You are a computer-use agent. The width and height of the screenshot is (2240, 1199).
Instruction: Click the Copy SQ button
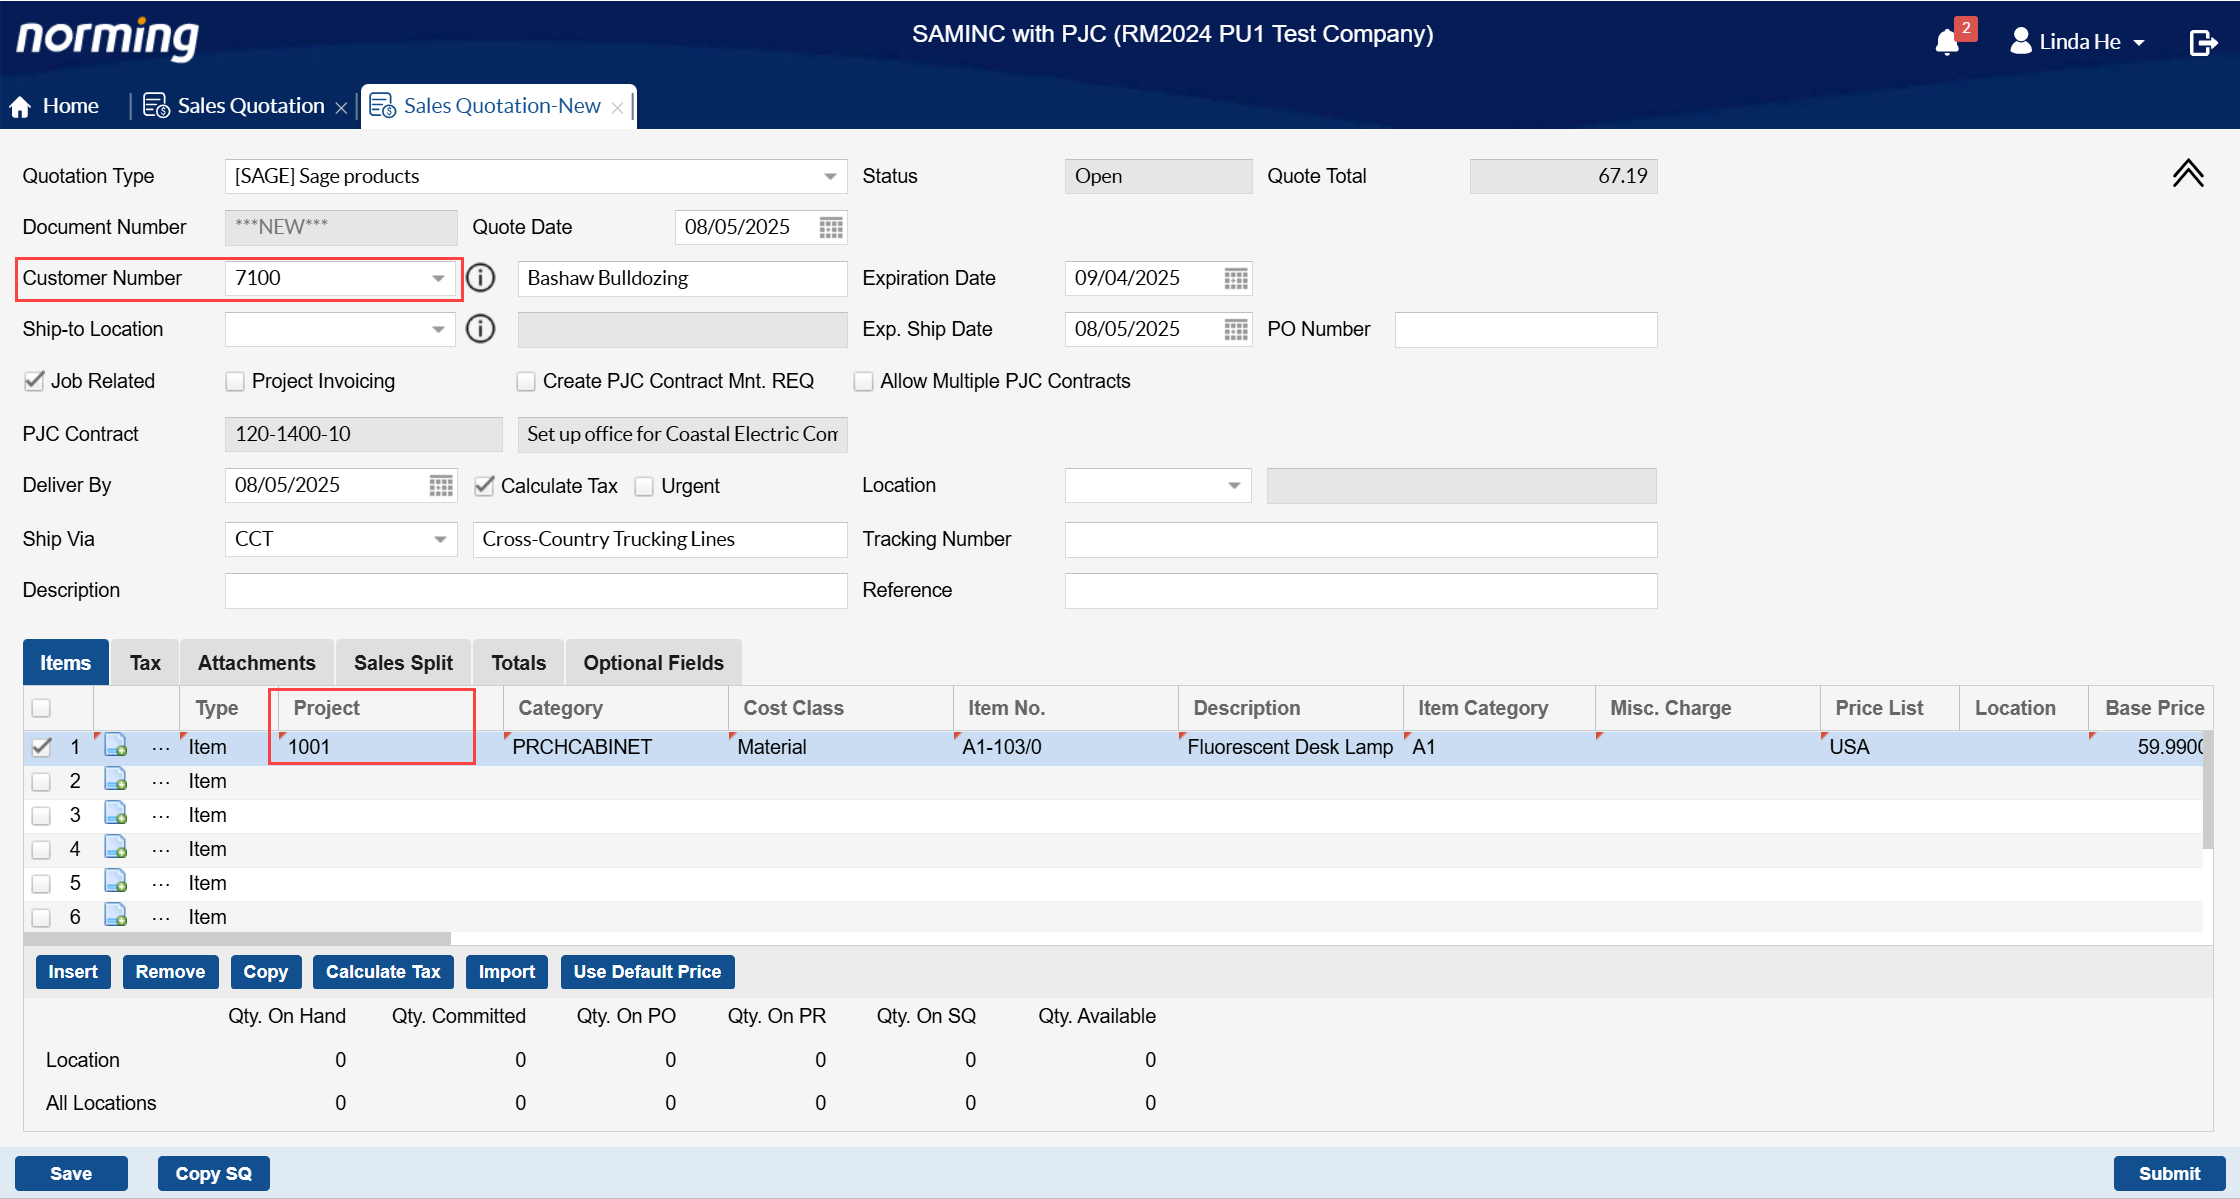pos(214,1174)
